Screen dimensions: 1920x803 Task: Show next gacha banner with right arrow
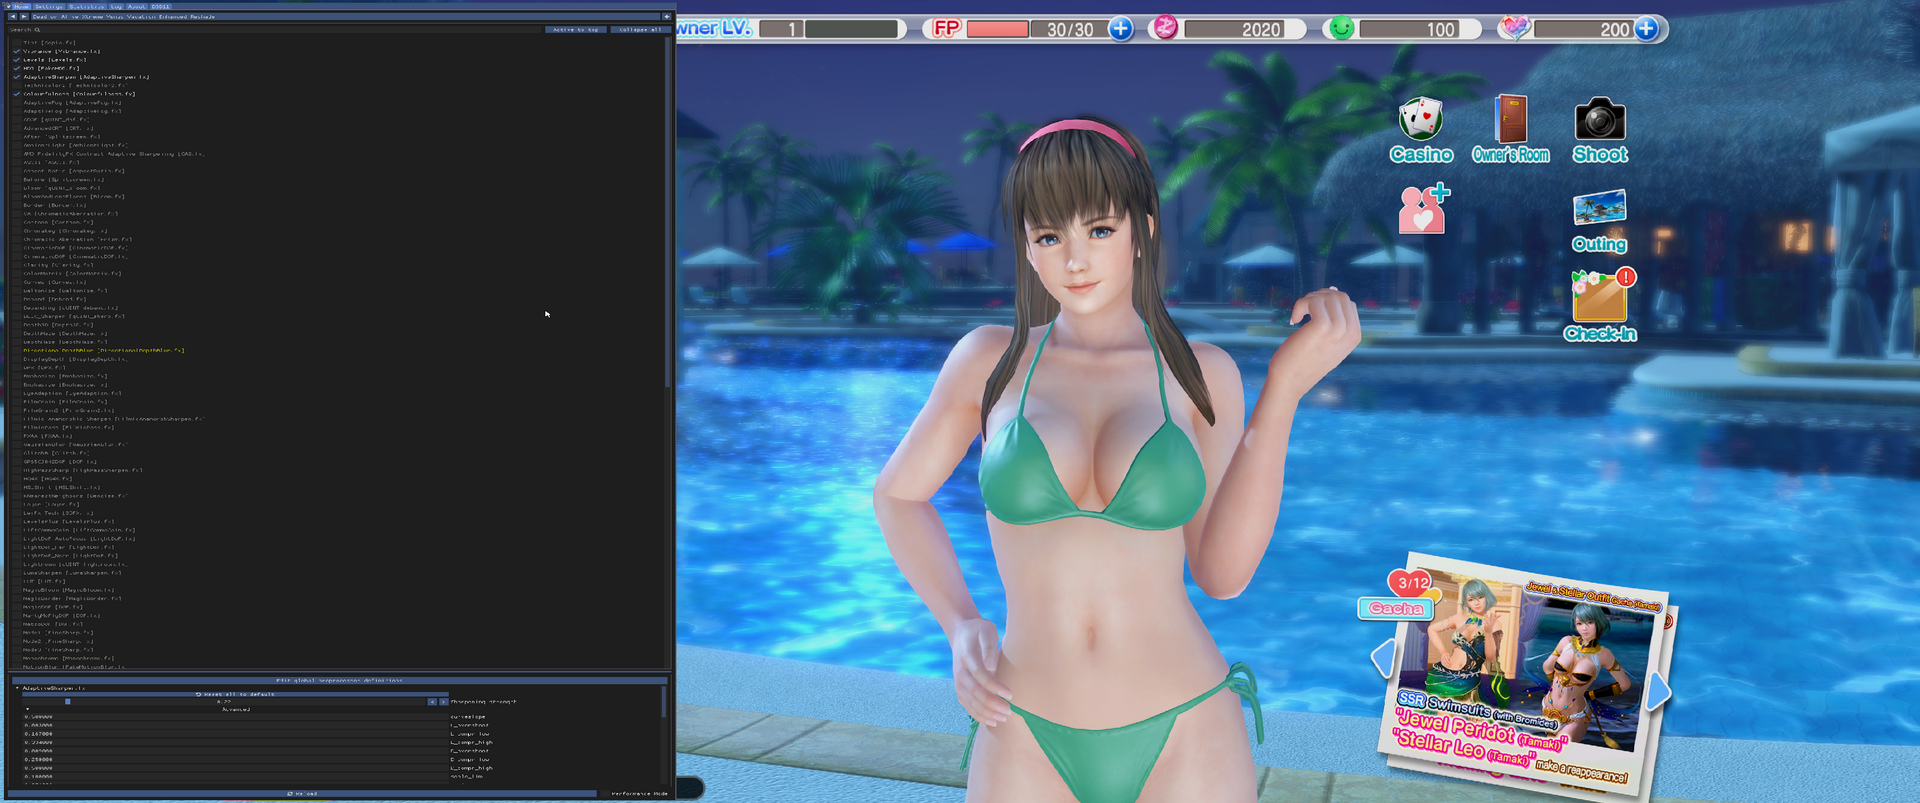click(1658, 690)
